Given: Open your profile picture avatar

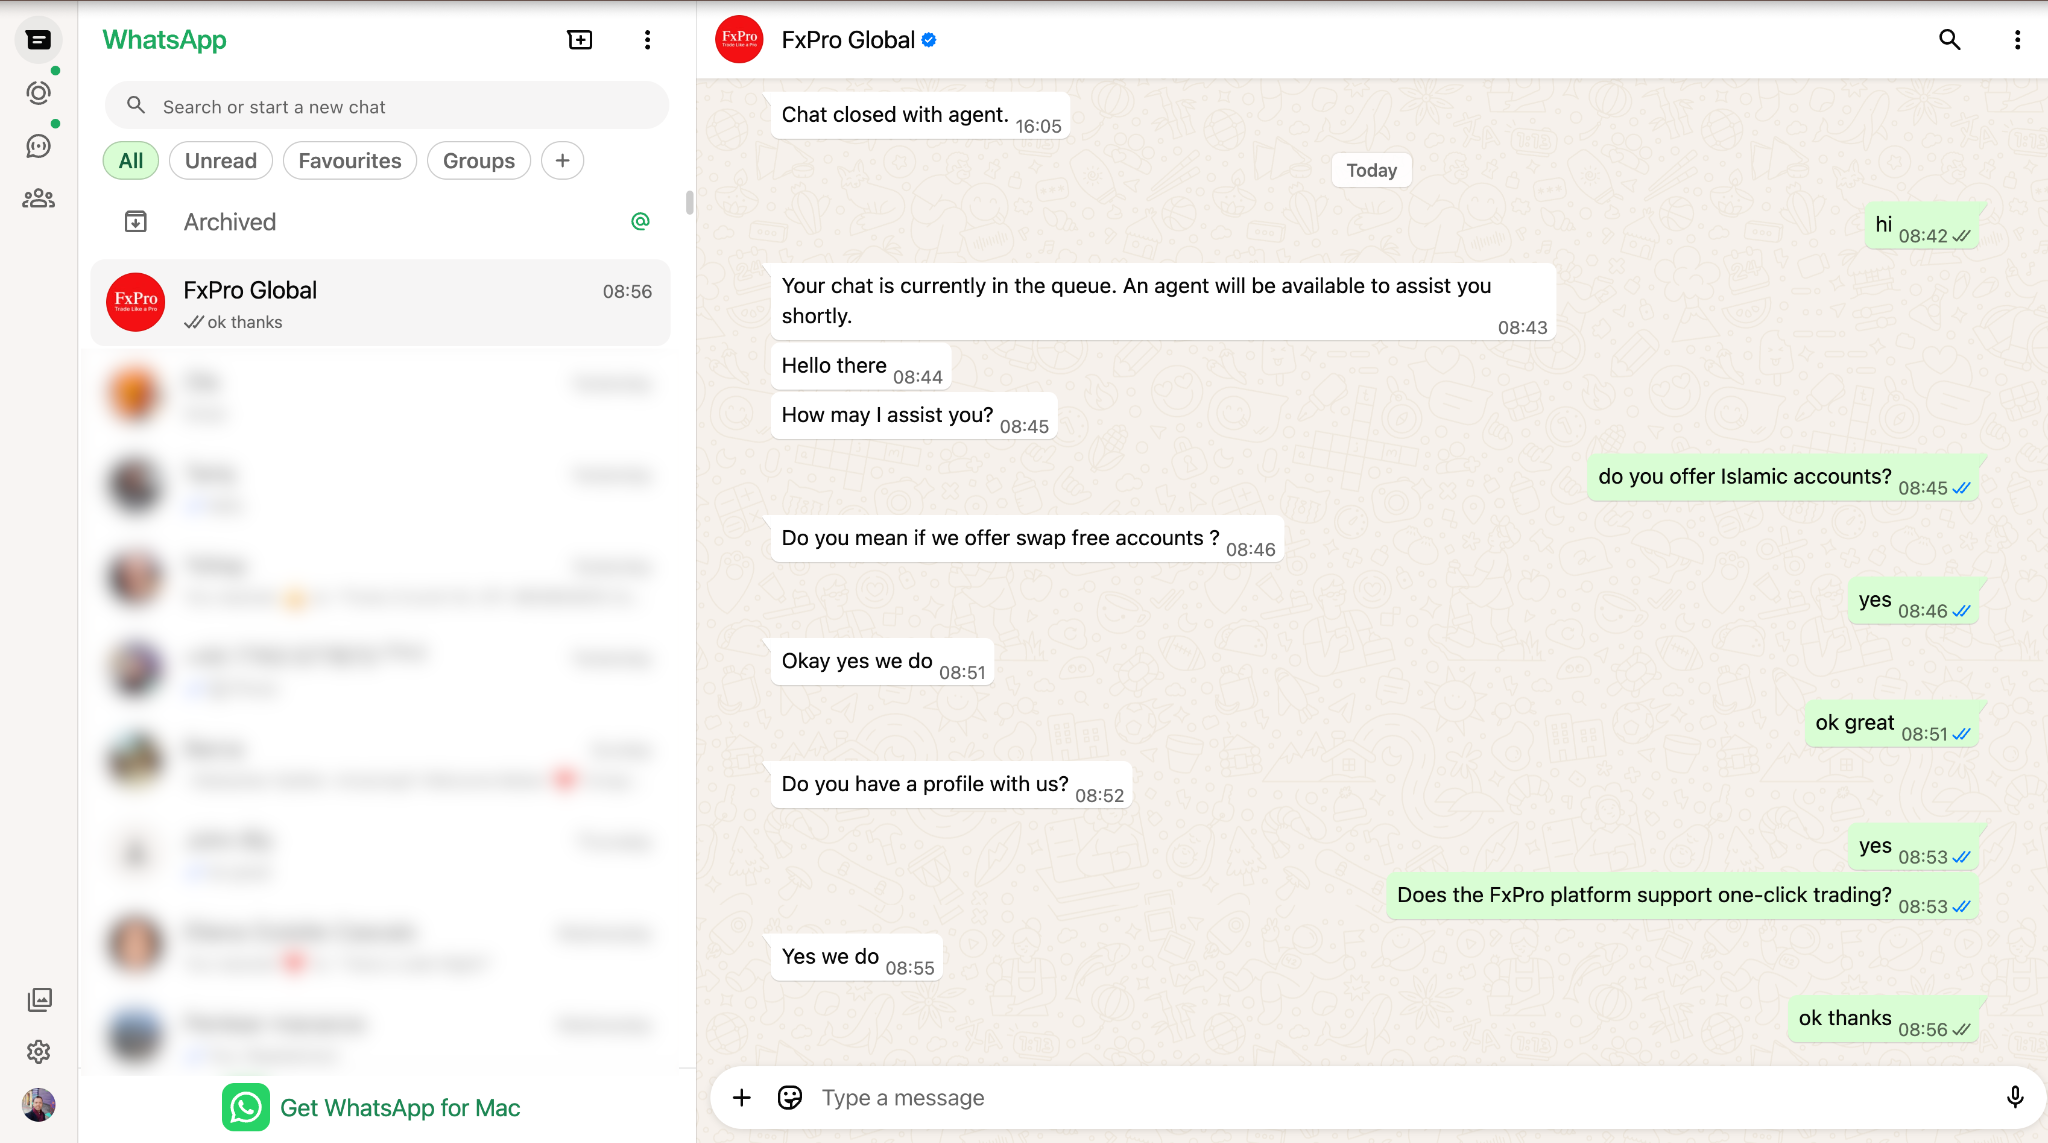Looking at the screenshot, I should pyautogui.click(x=39, y=1104).
